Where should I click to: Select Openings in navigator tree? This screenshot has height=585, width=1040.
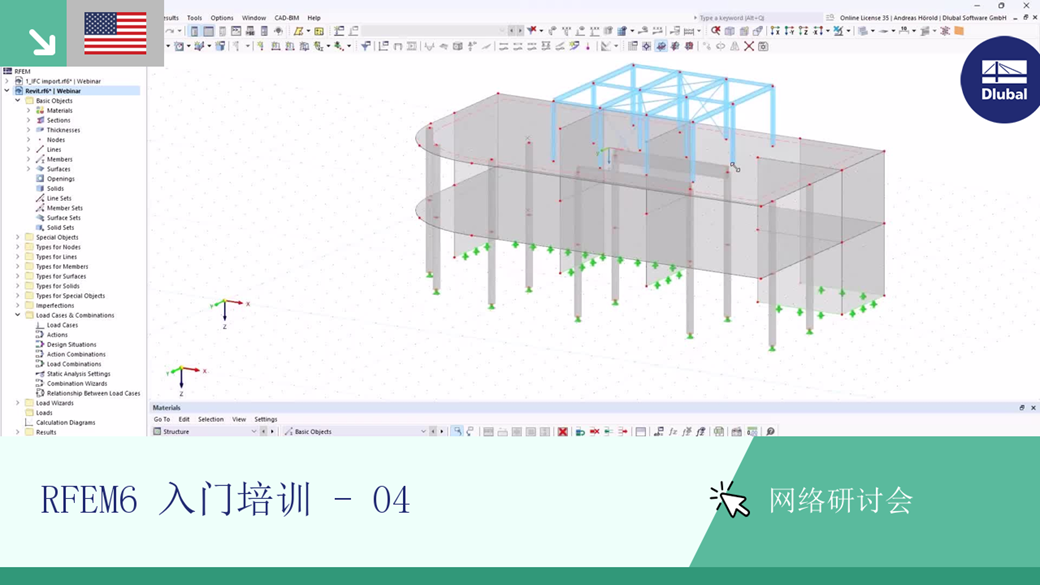[x=60, y=178]
